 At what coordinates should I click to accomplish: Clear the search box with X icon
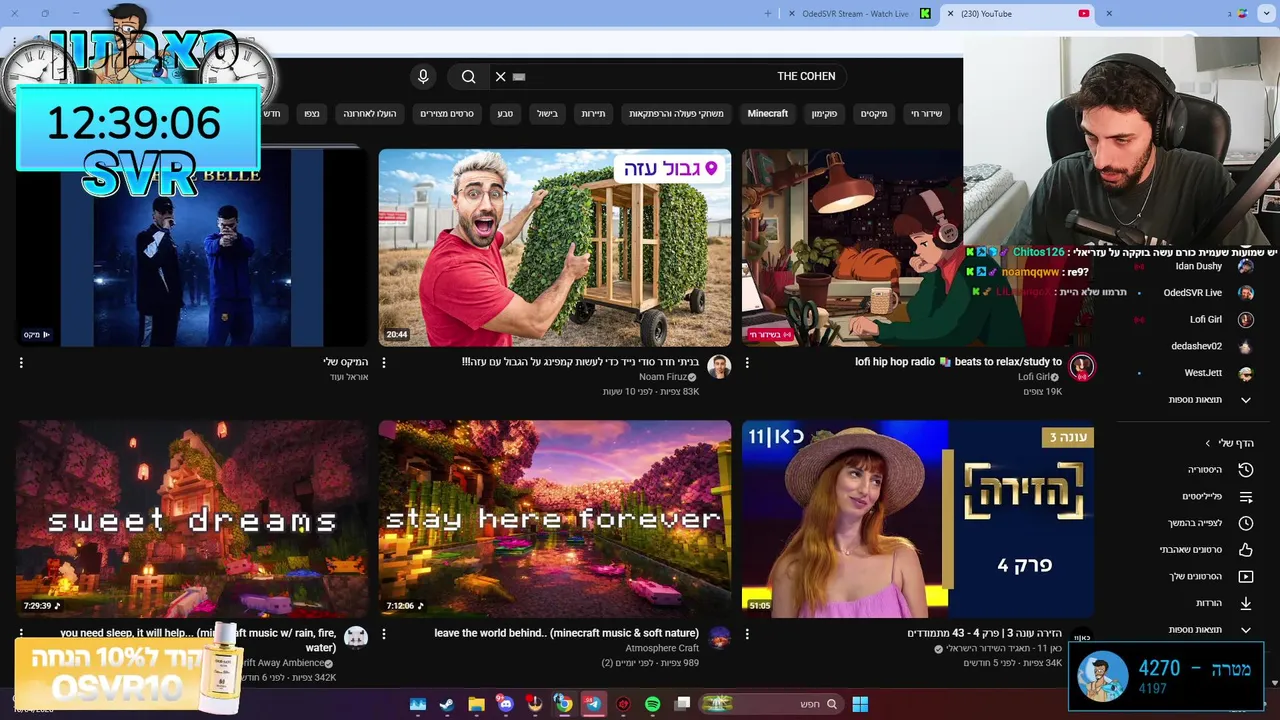click(x=500, y=76)
